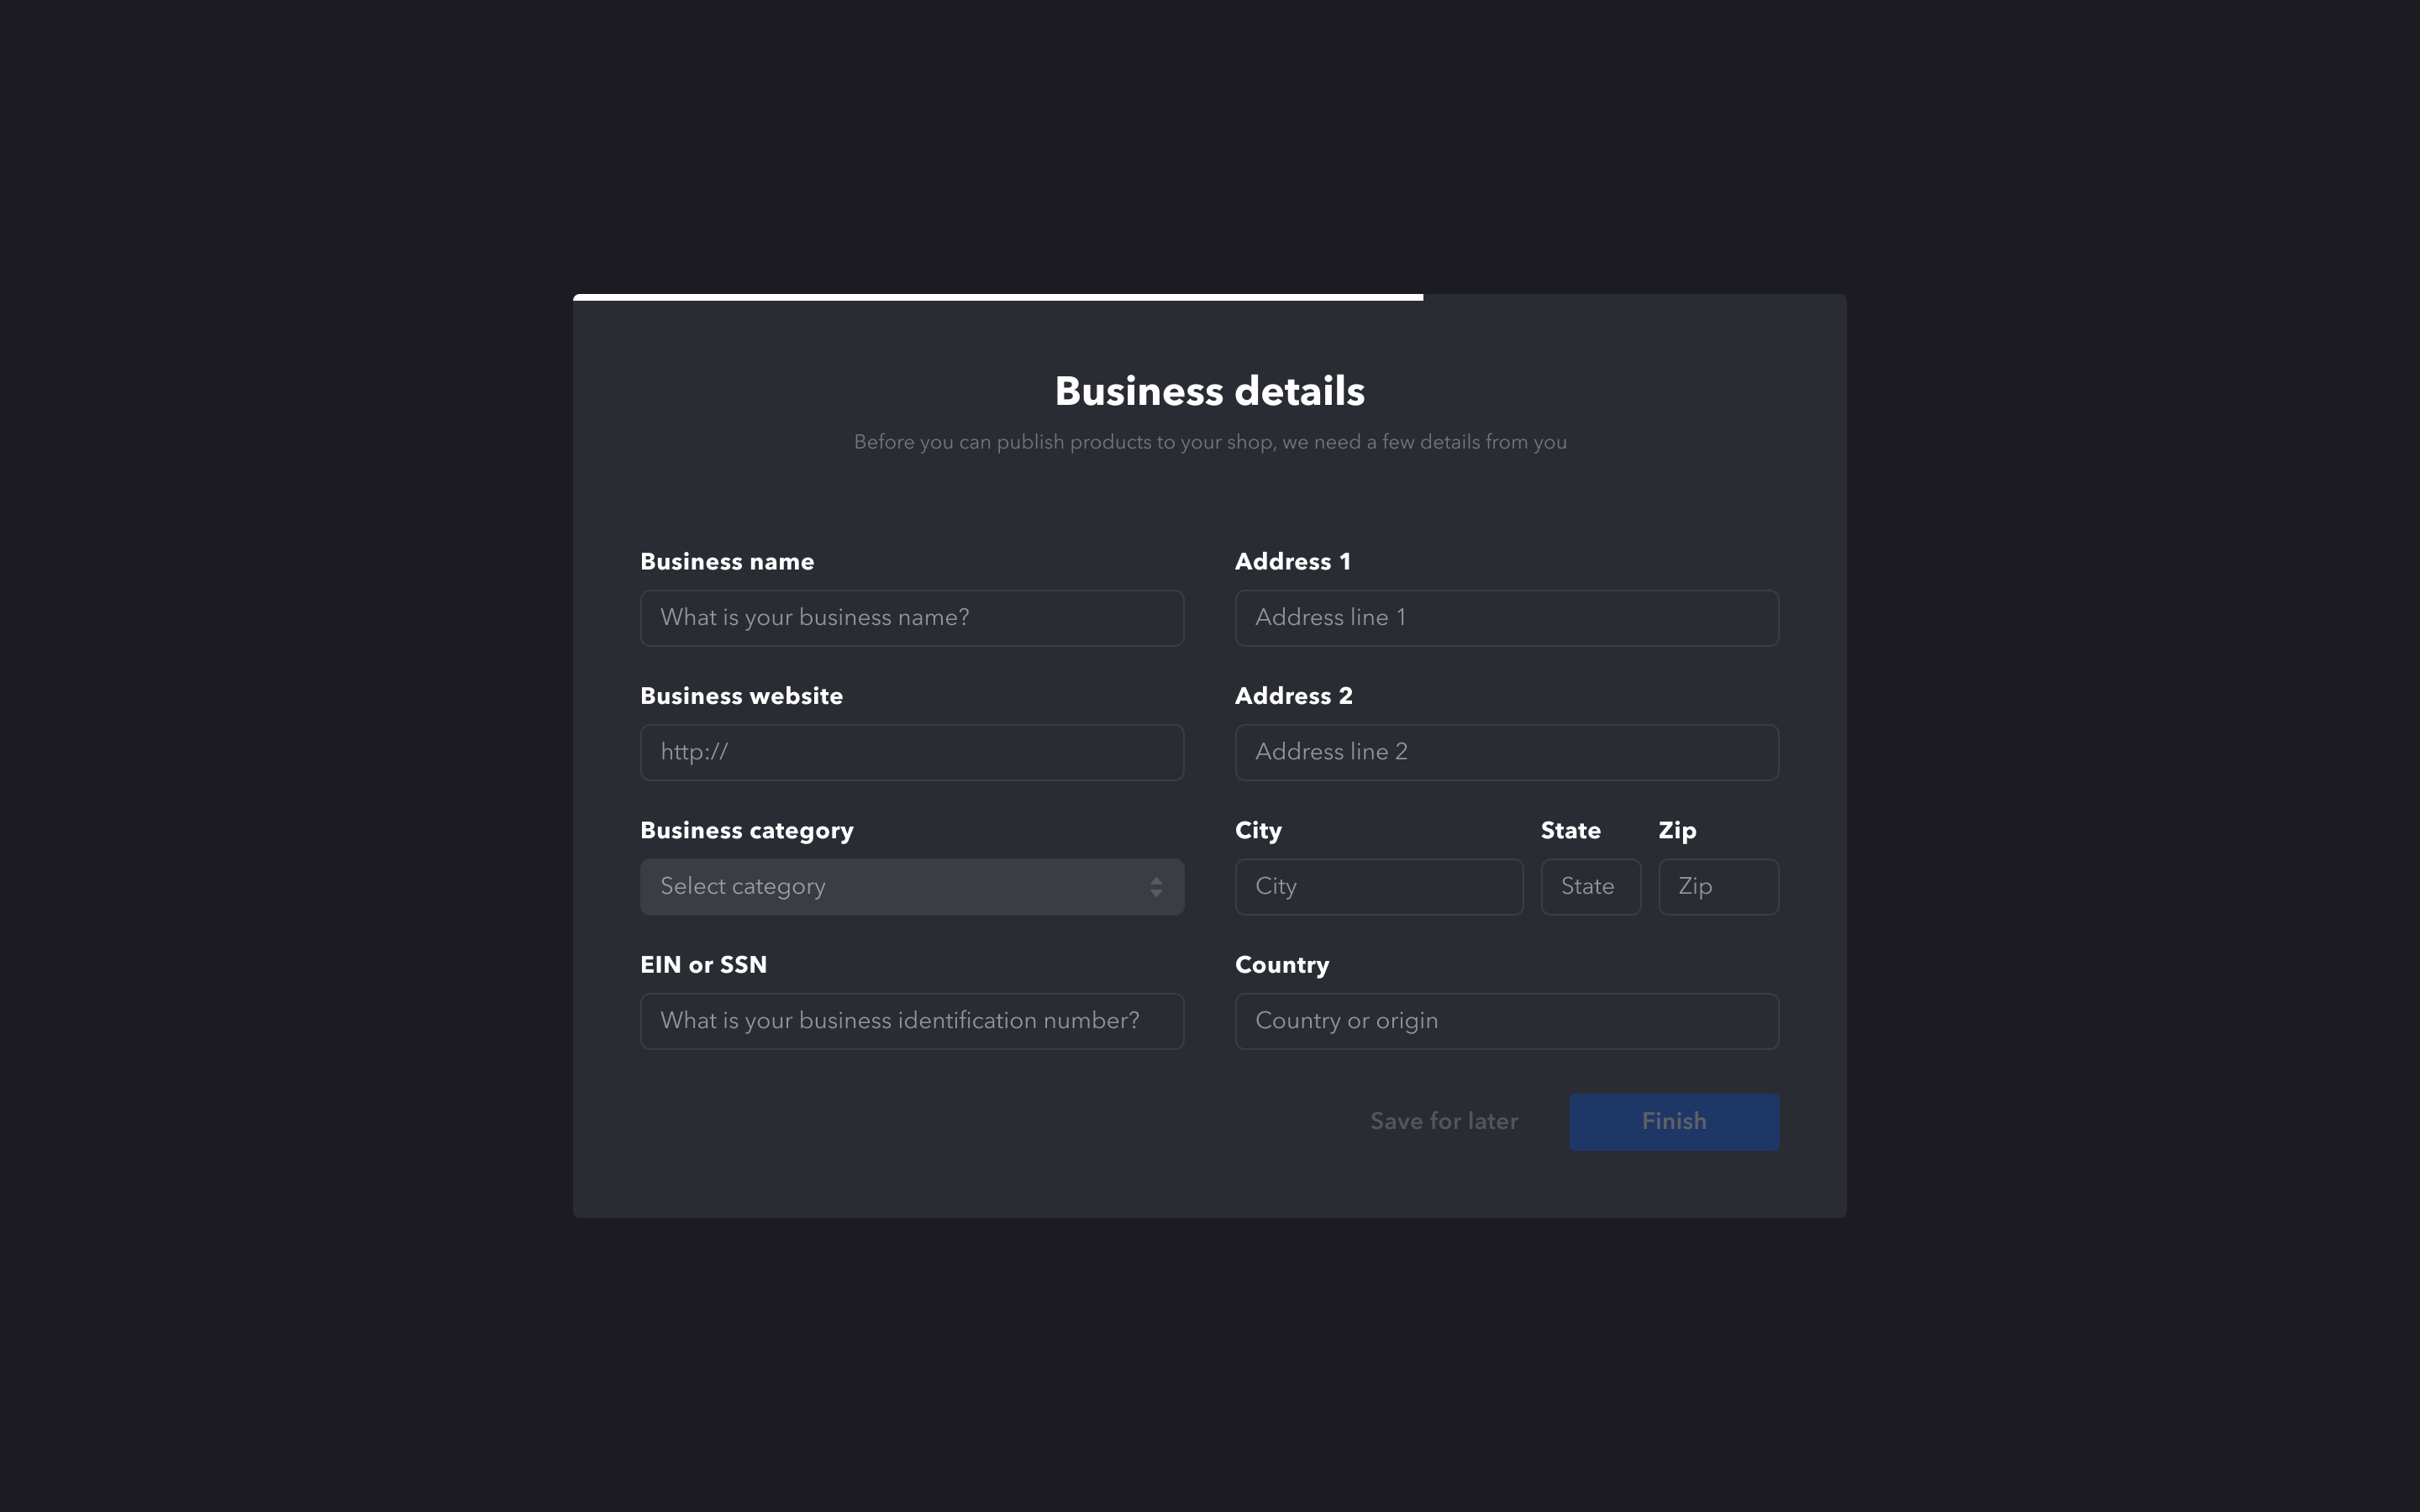Click the Save for later link

coord(1443,1122)
